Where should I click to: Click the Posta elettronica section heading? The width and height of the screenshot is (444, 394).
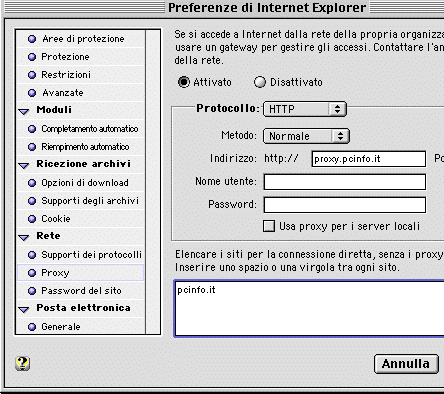pyautogui.click(x=83, y=308)
